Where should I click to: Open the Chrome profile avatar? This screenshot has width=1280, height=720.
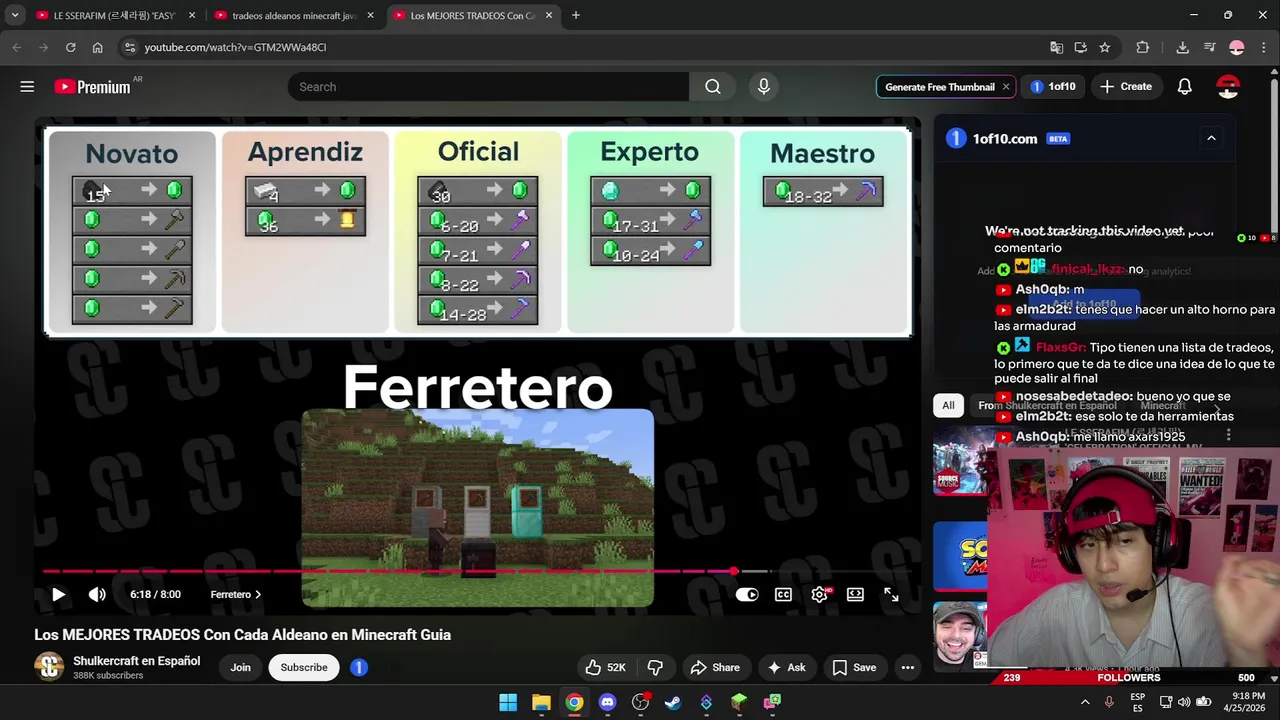coord(1237,47)
